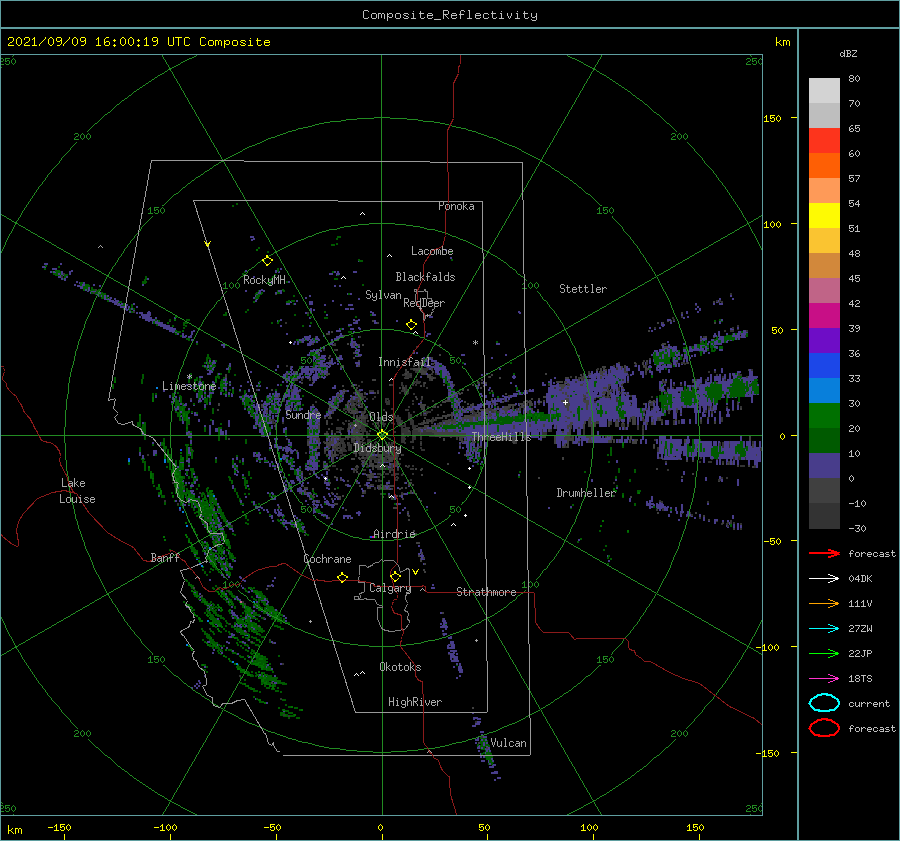Viewport: 900px width, 841px height.
Task: Click the Stettler label
Action: [583, 289]
